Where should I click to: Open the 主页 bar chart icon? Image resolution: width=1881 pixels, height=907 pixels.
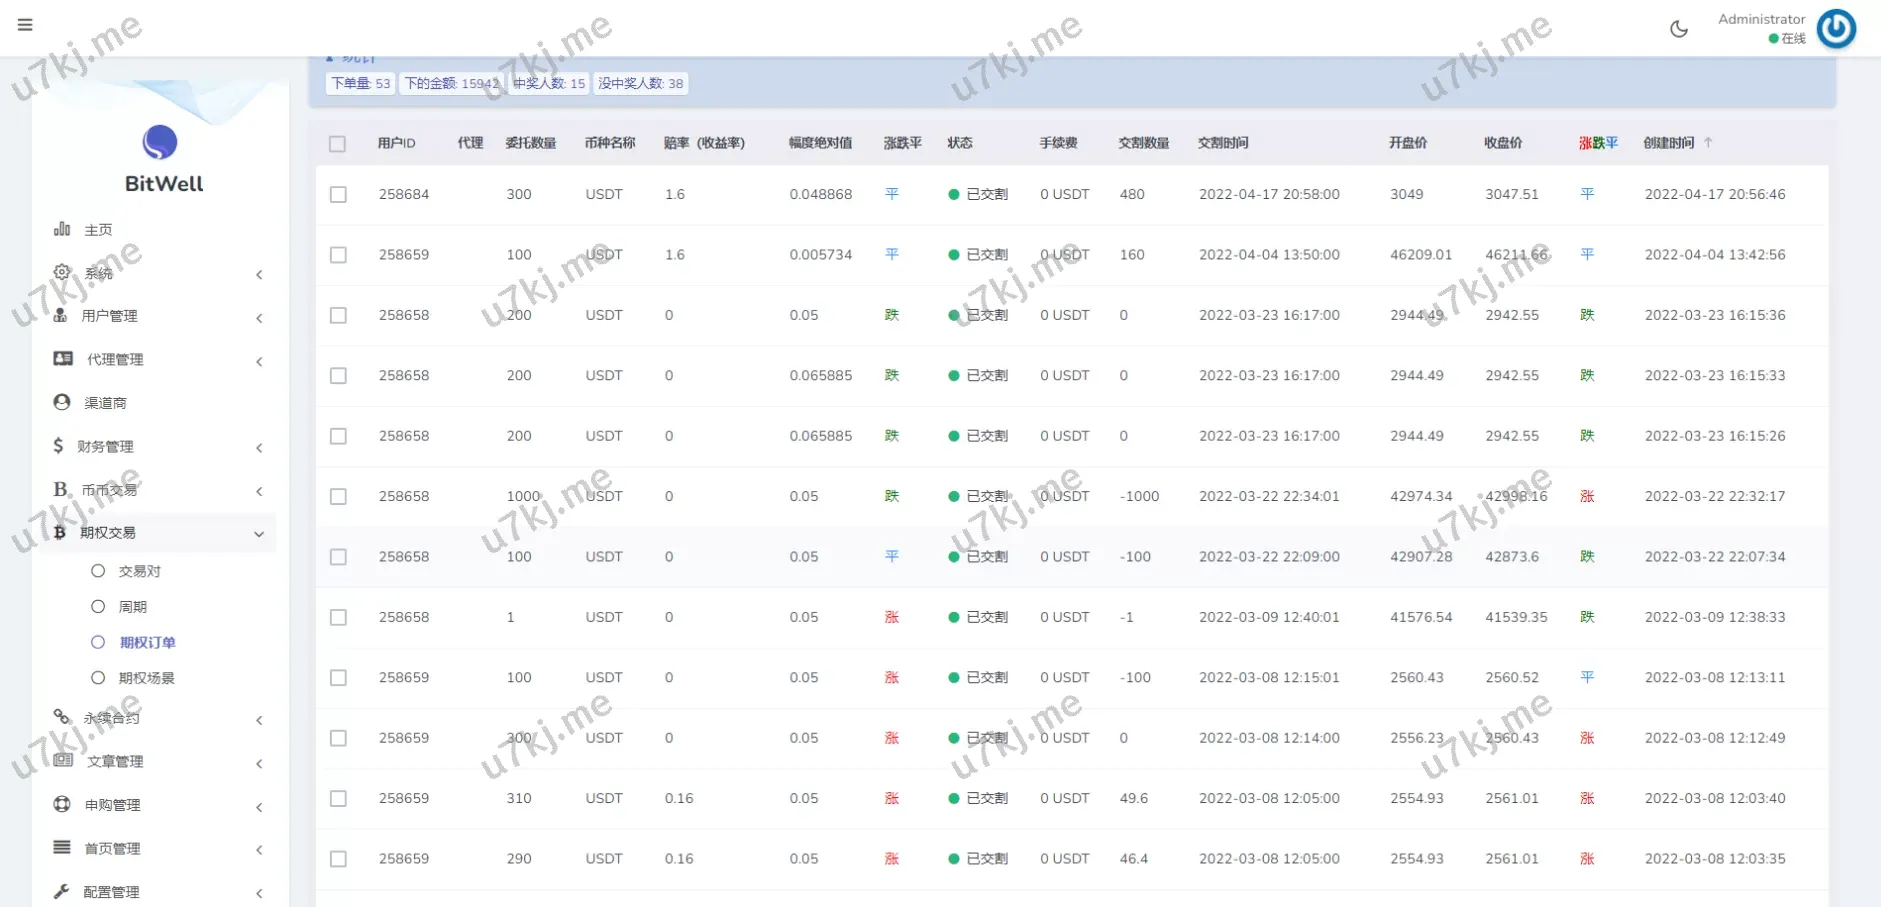click(62, 229)
